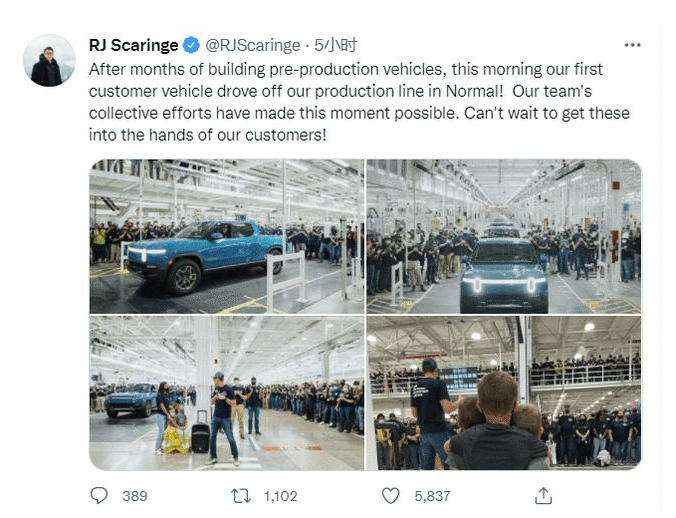The width and height of the screenshot is (676, 518).
Task: Open RJ Scaringe's profile avatar
Action: pyautogui.click(x=48, y=60)
